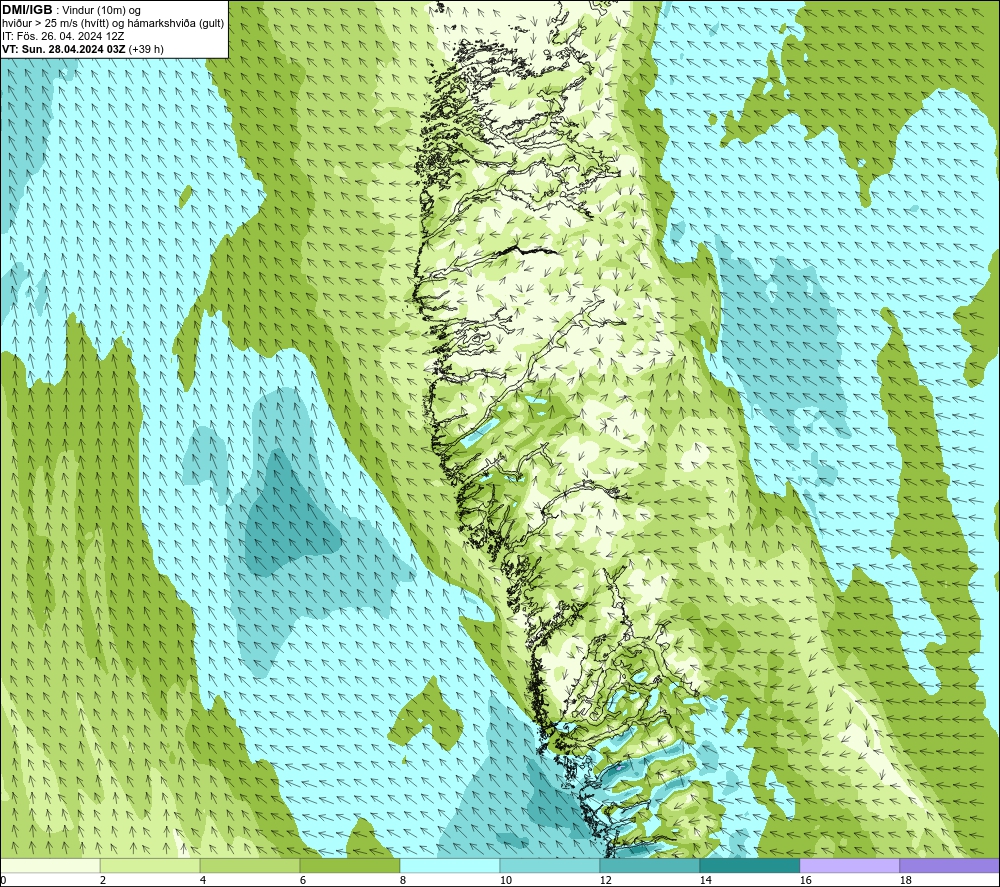Click the 'DMI/IGB' title text
Screen dimensions: 1000x887
click(27, 10)
